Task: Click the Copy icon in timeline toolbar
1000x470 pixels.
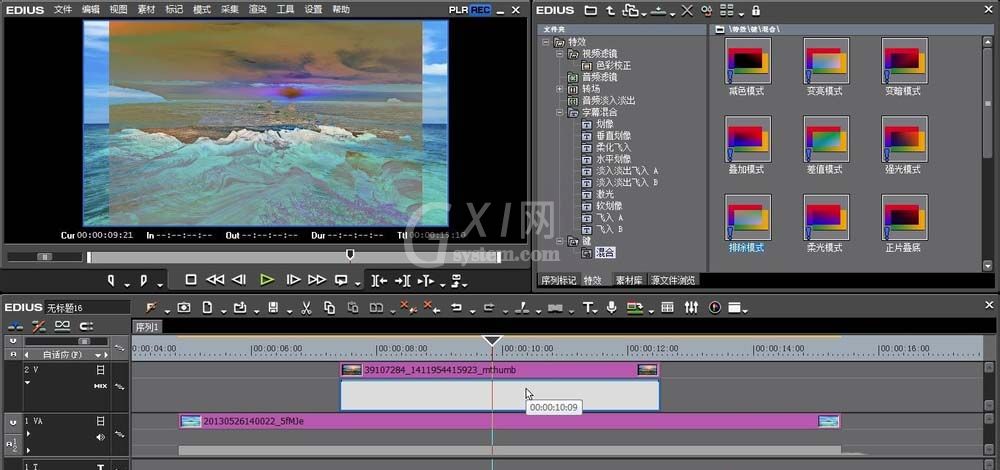Action: click(x=329, y=308)
